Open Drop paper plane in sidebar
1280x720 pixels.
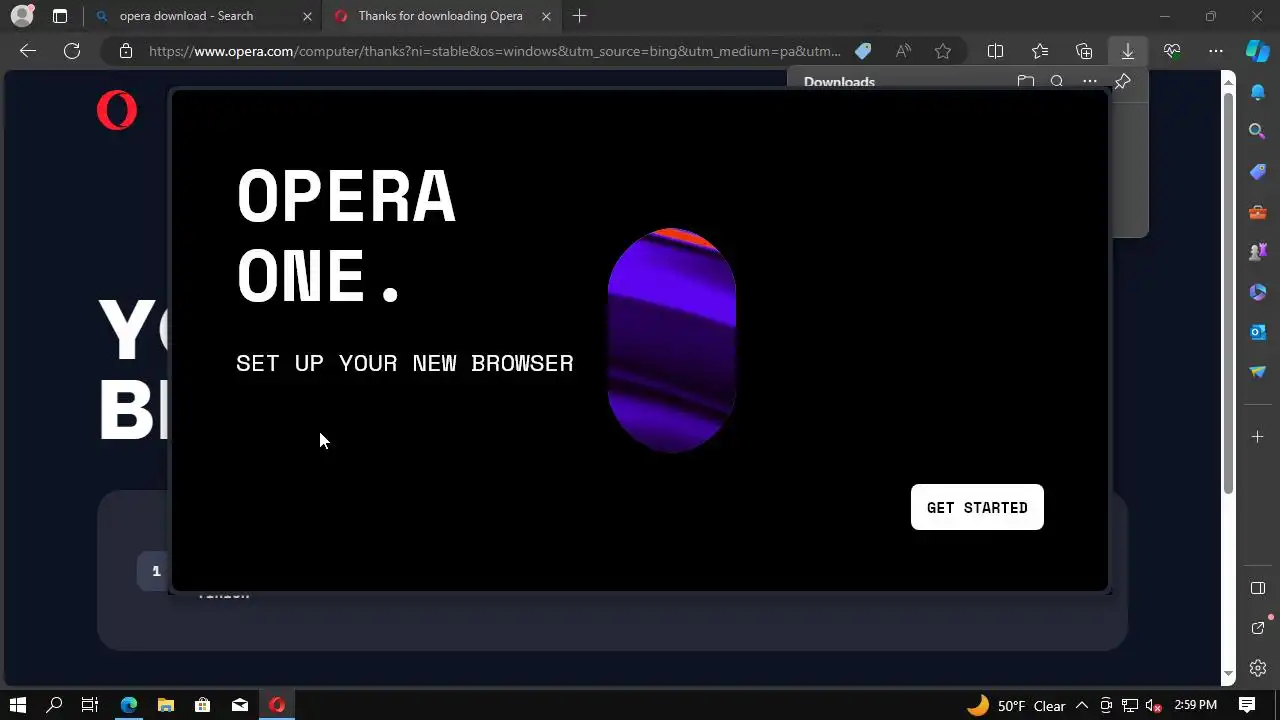(x=1258, y=372)
